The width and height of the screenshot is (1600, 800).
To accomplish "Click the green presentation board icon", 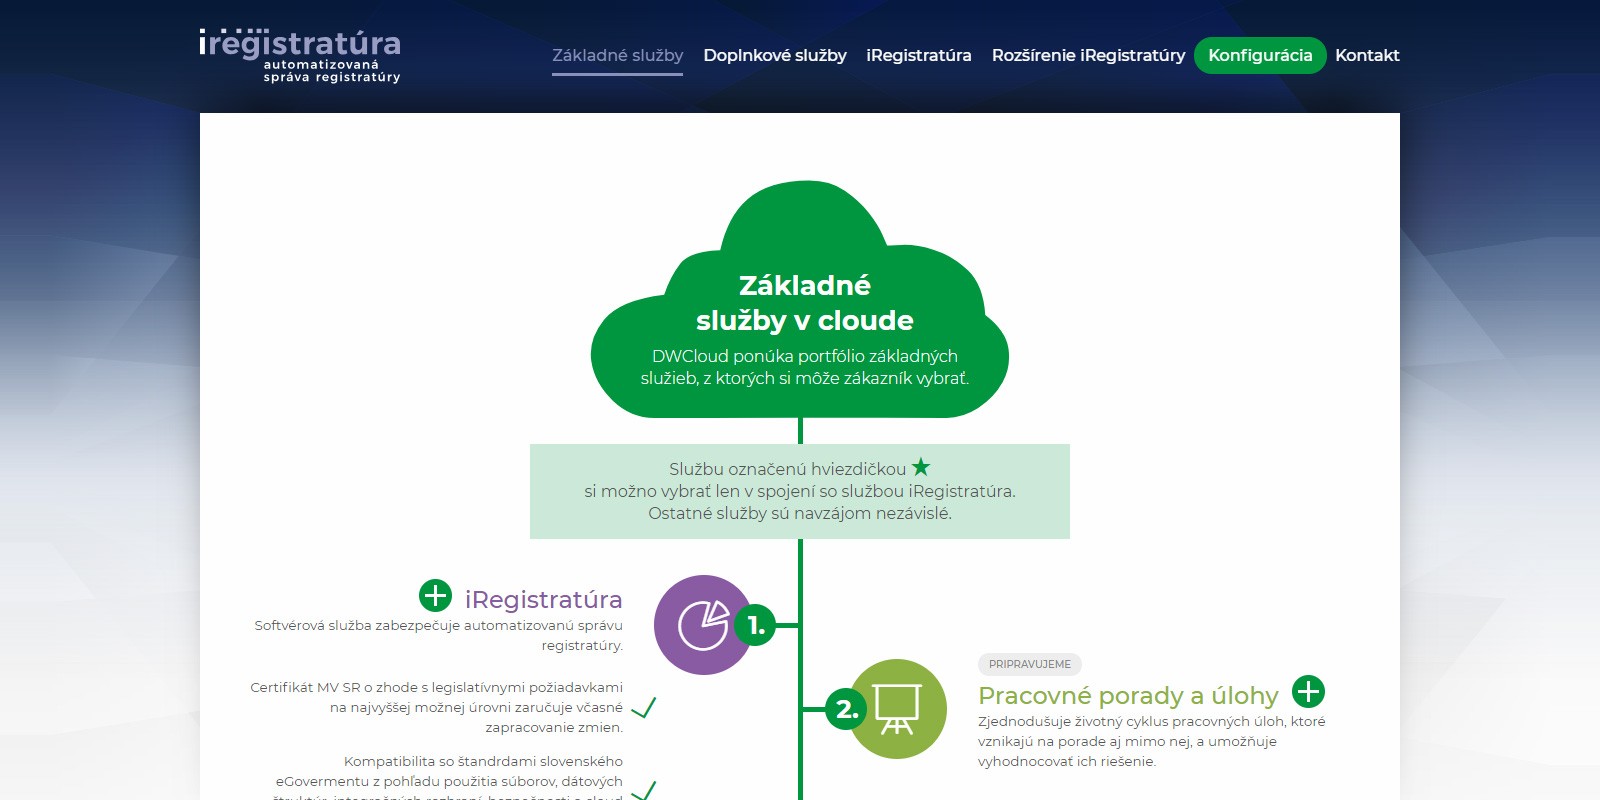I will (x=897, y=709).
